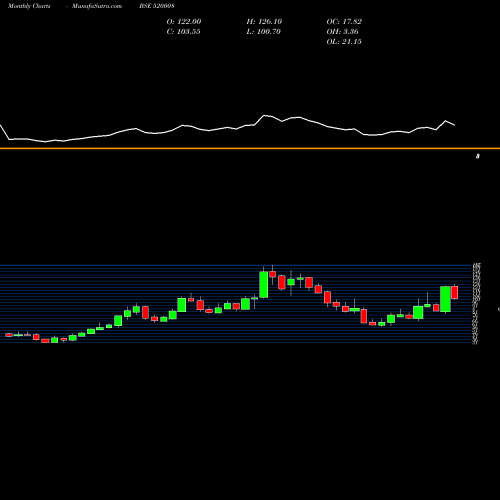500x500 pixels.
Task: Click the tallest green candlestick on the chart
Action: pyautogui.click(x=264, y=285)
